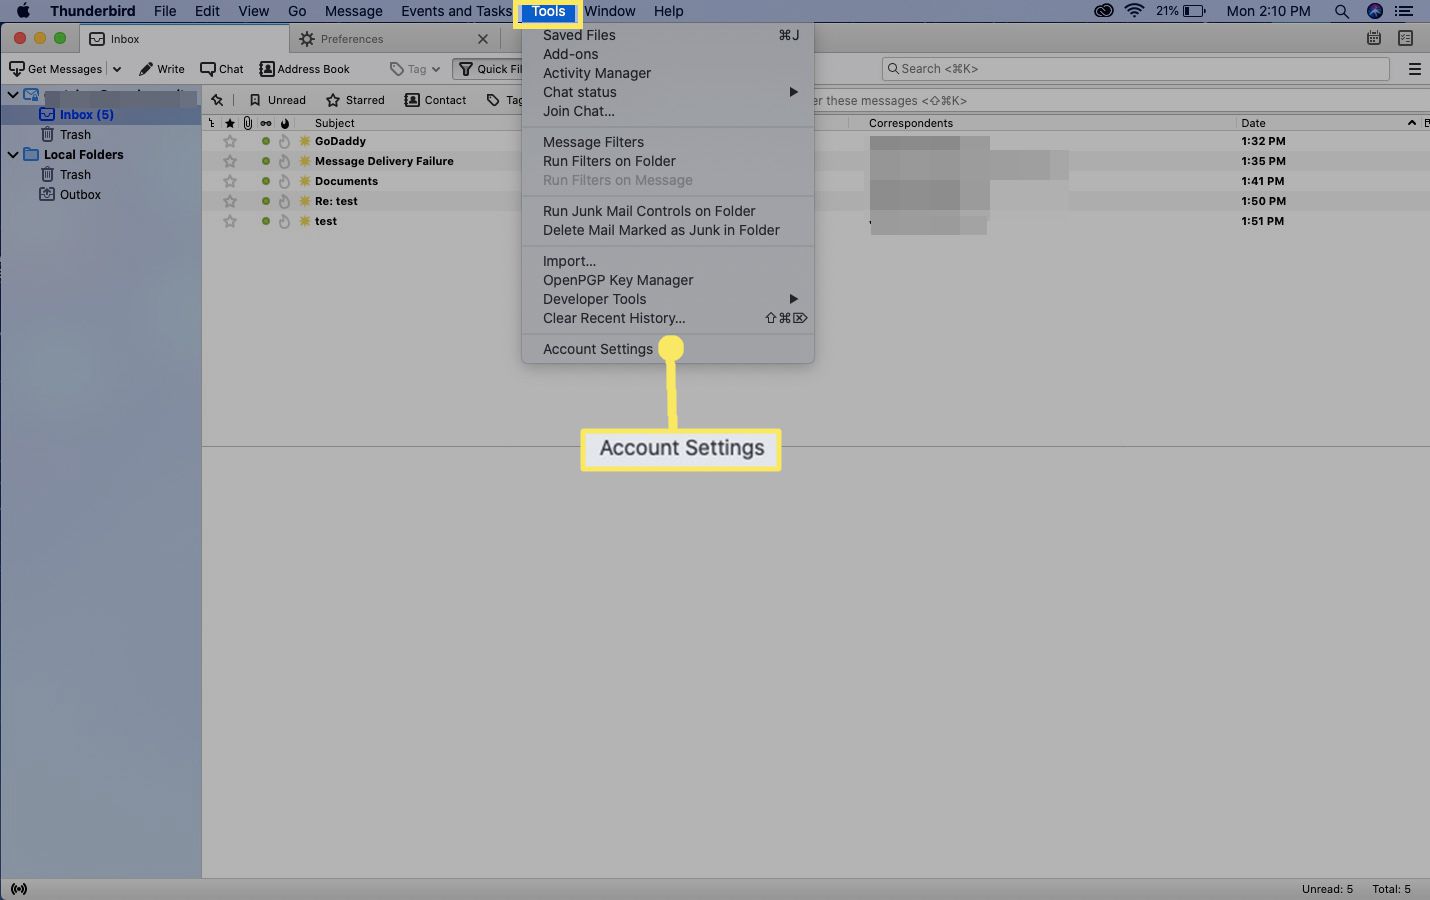The image size is (1430, 900).
Task: Open the Add-ons menu entry
Action: click(x=570, y=54)
